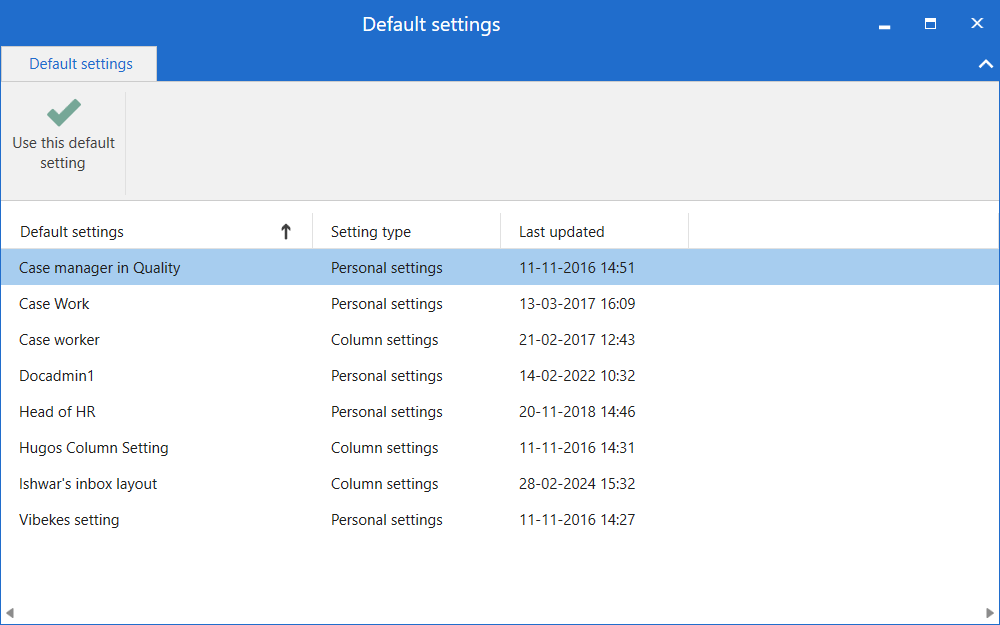1000x625 pixels.
Task: Select the Case Work setting
Action: tap(54, 304)
